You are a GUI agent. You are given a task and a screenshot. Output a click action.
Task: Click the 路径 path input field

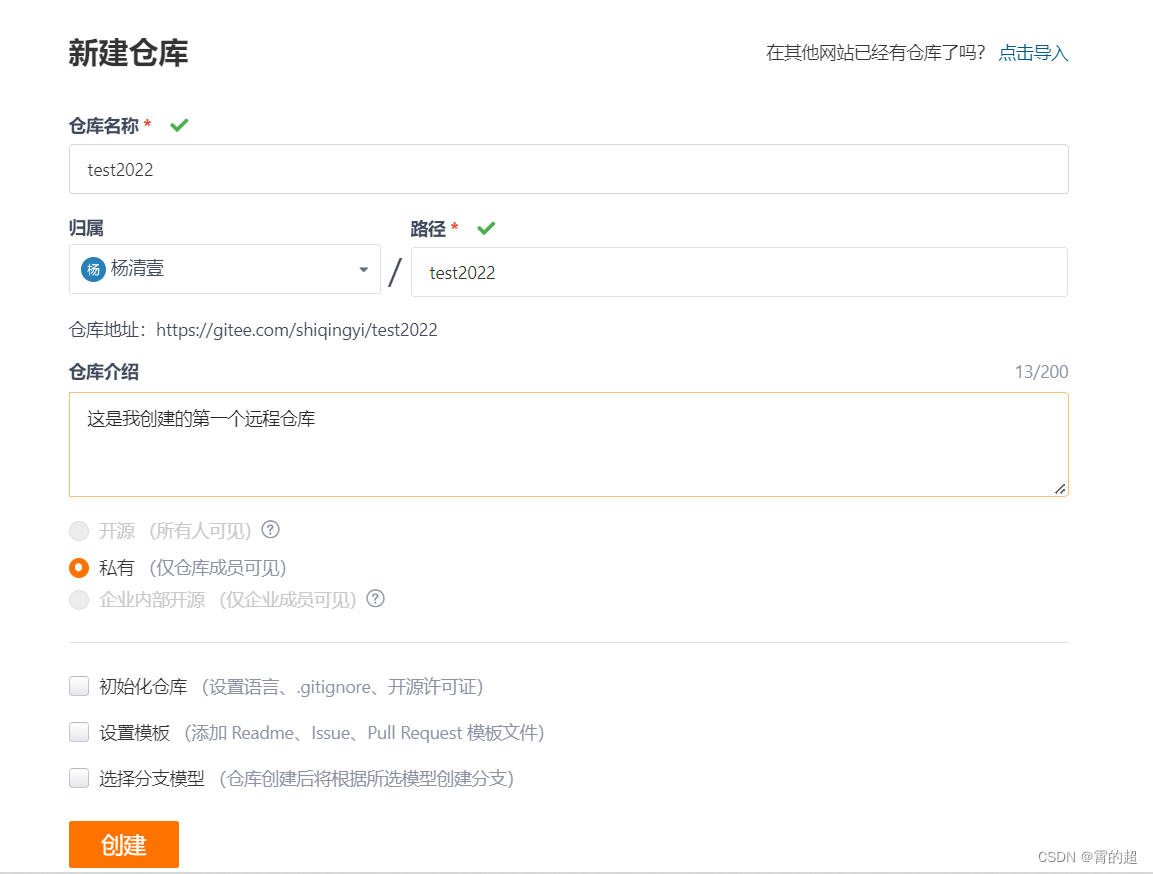[740, 272]
